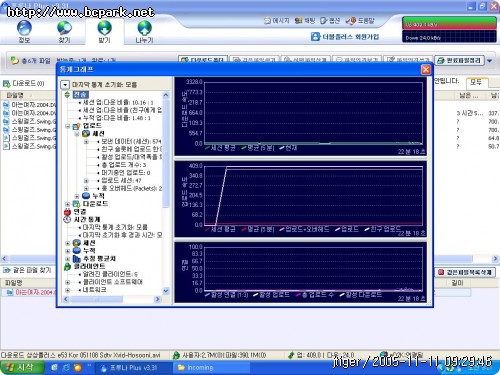Click the Up speed red meter
This screenshot has width=500, height=375.
tap(449, 23)
